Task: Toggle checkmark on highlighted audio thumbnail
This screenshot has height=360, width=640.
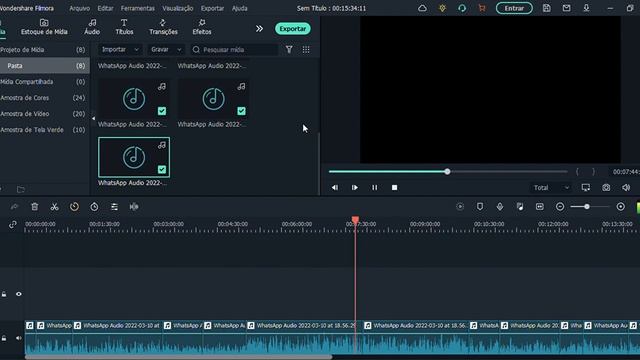Action: click(x=162, y=169)
